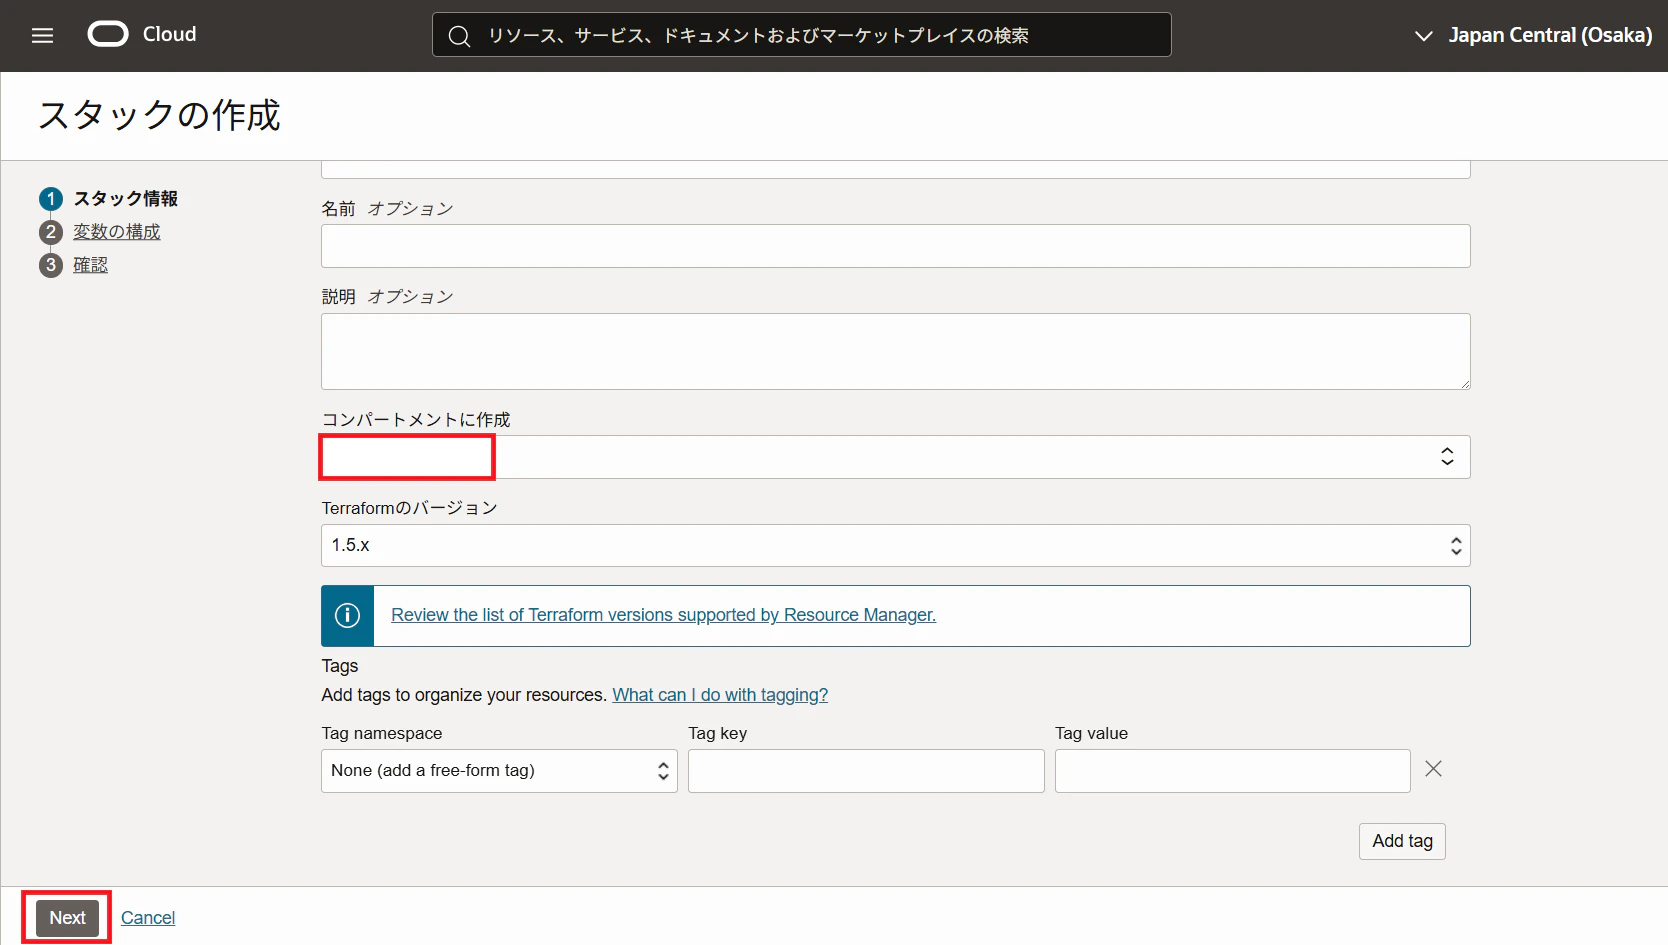Go to step 1 スタック情報
1668x945 pixels.
[x=108, y=198]
